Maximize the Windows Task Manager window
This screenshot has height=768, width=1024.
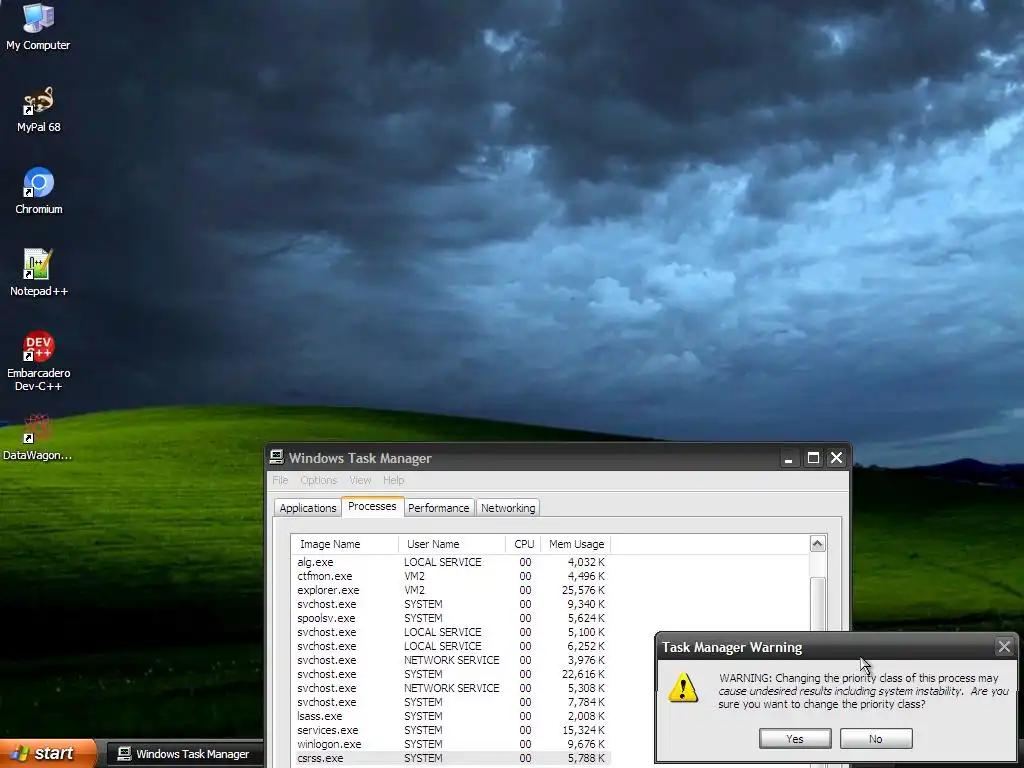813,458
